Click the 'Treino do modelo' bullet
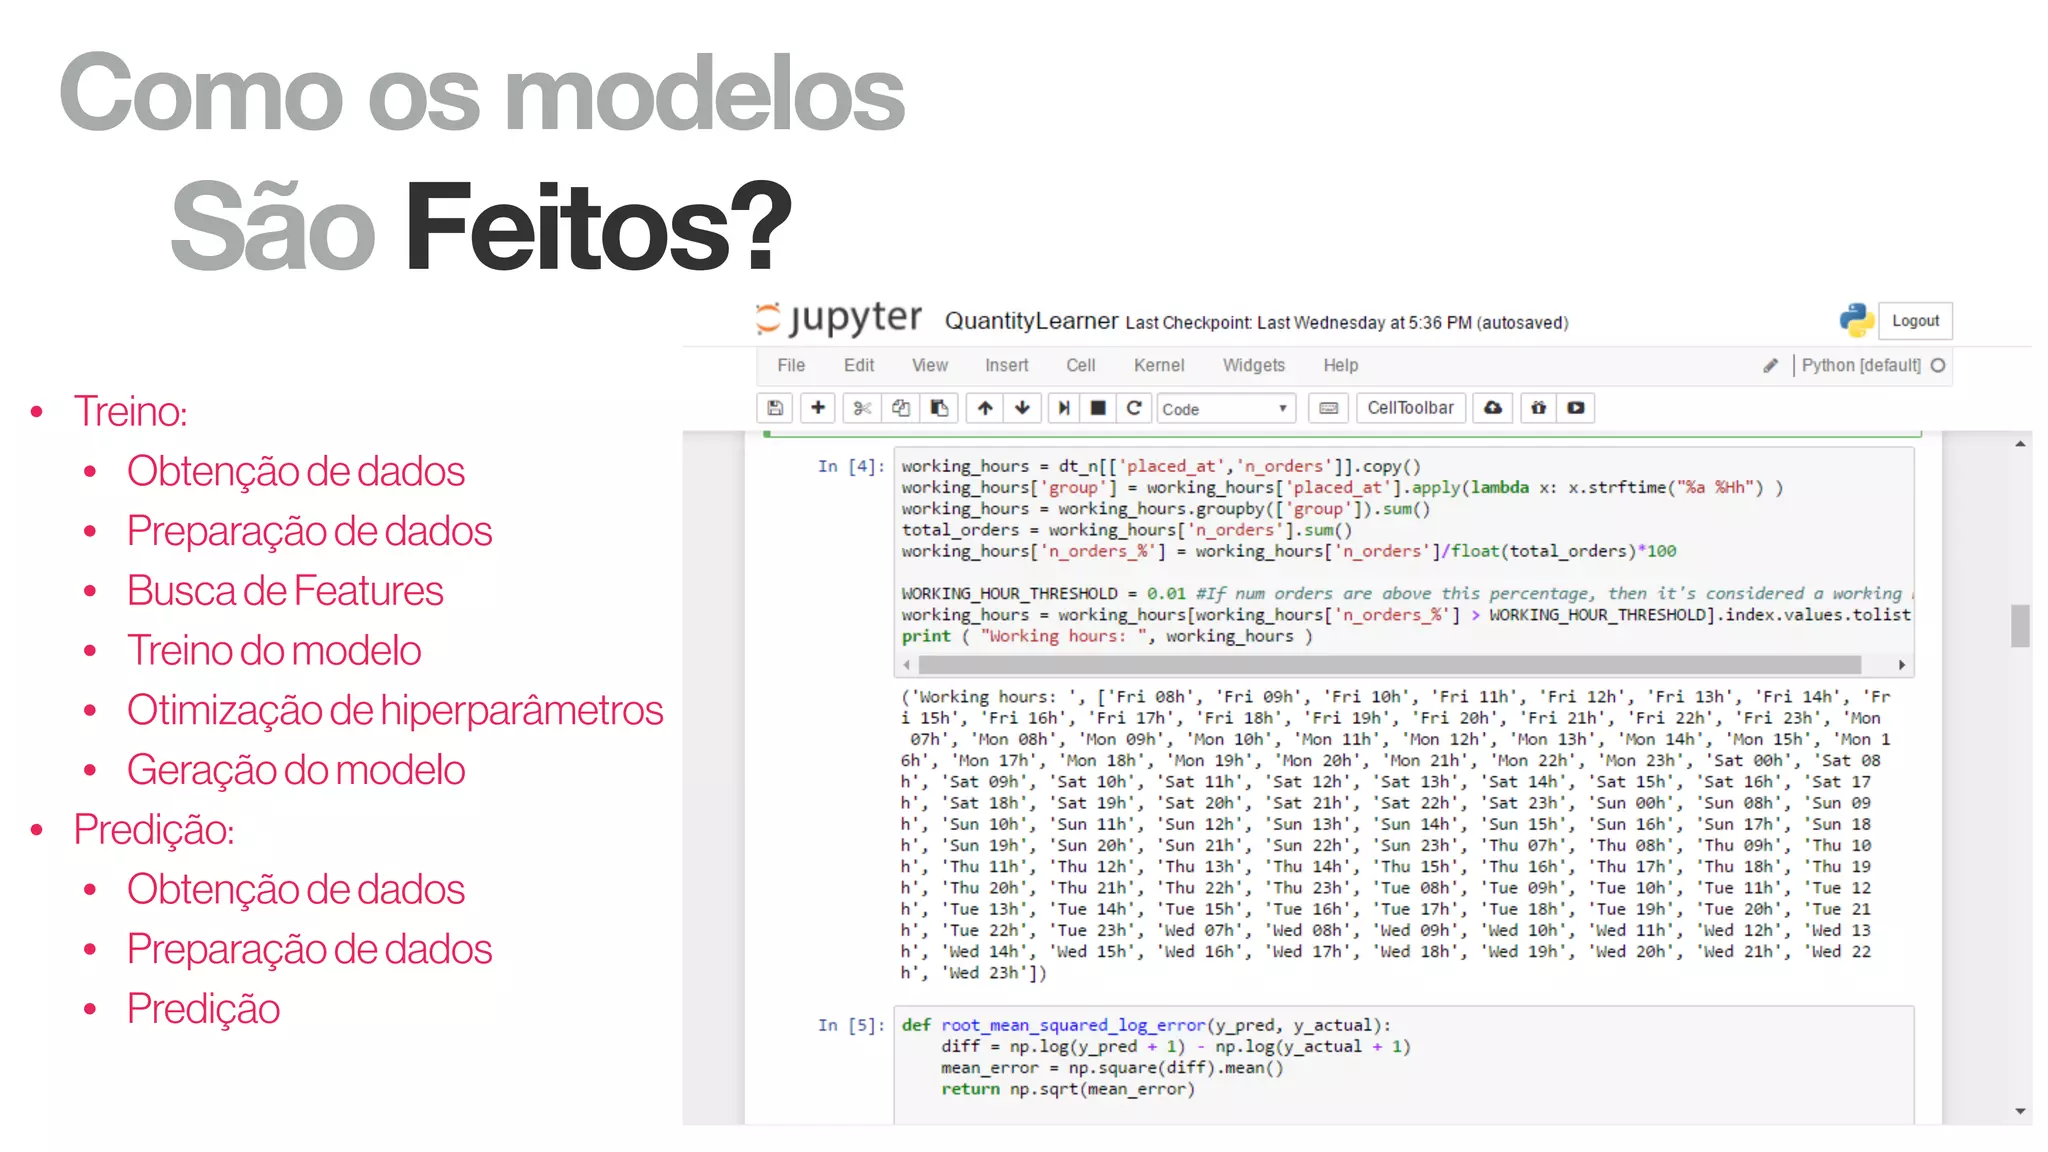 click(x=274, y=651)
